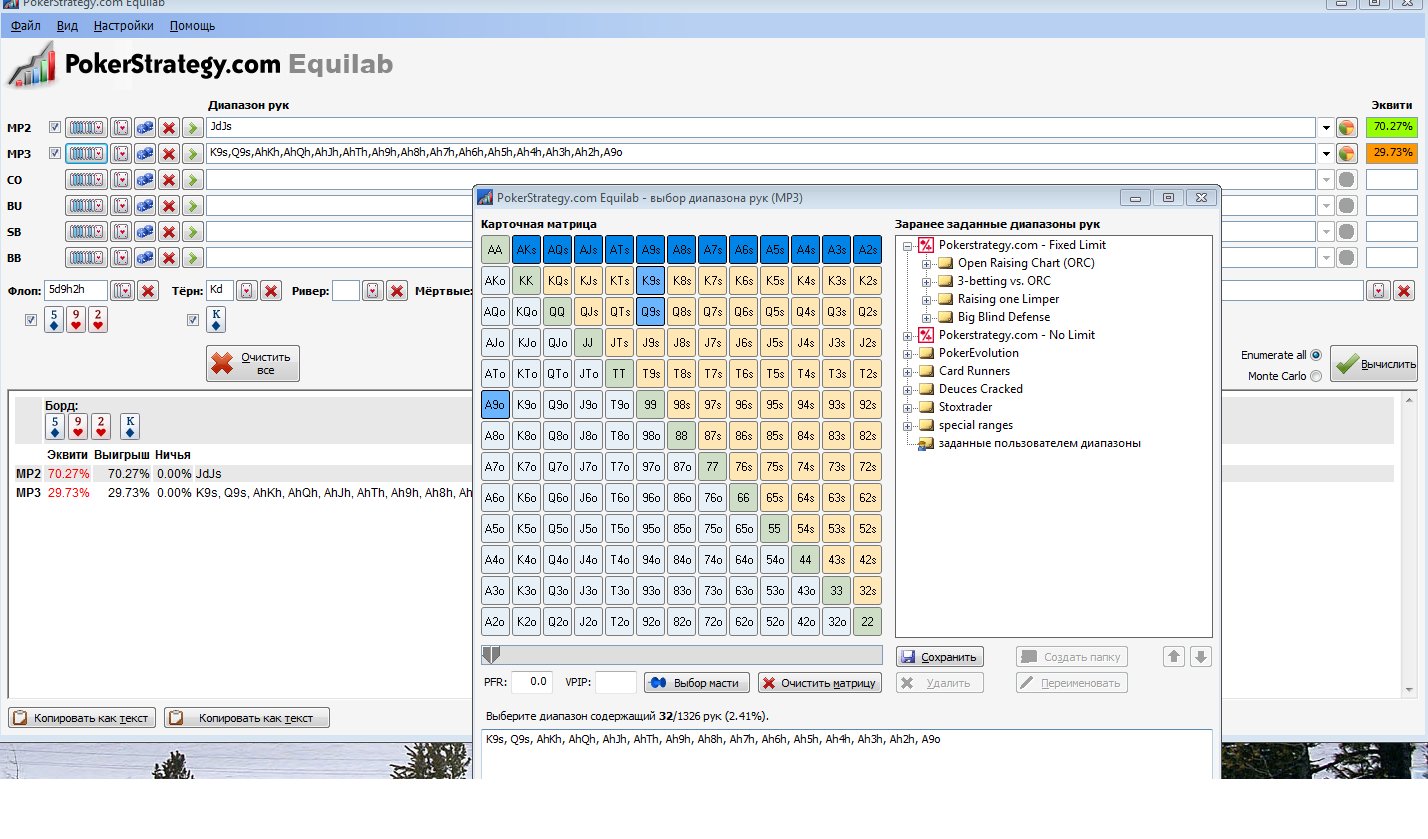Click single-card selector icon in SB row
The width and height of the screenshot is (1428, 839).
120,232
